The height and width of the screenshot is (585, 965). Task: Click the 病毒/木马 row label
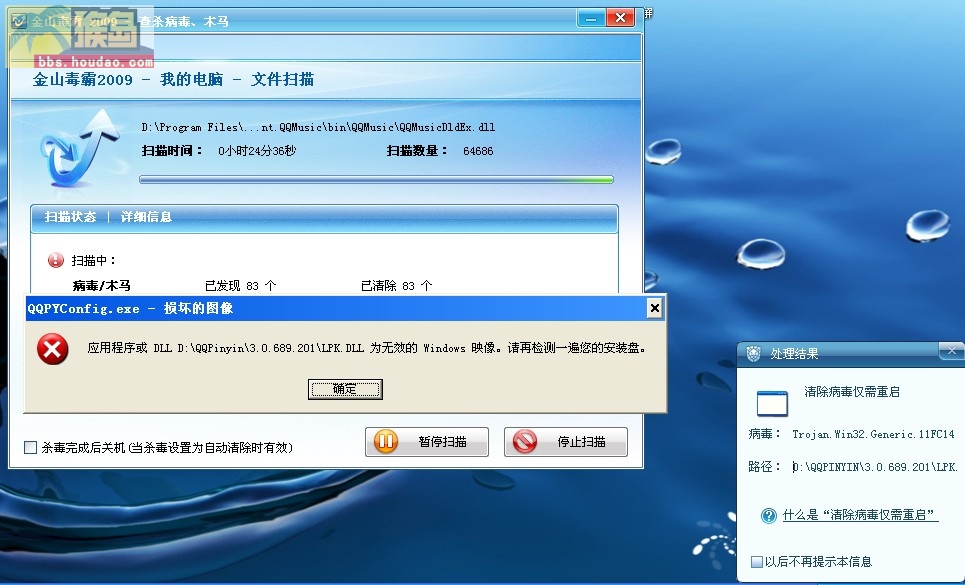click(x=102, y=286)
